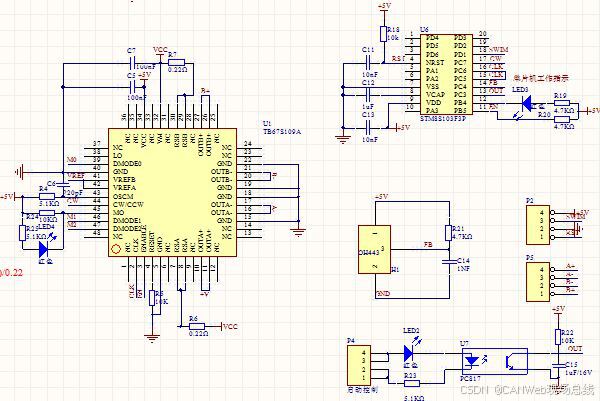600x401 pixels.
Task: Select resistor R25 symbol
Action: (x=23, y=233)
